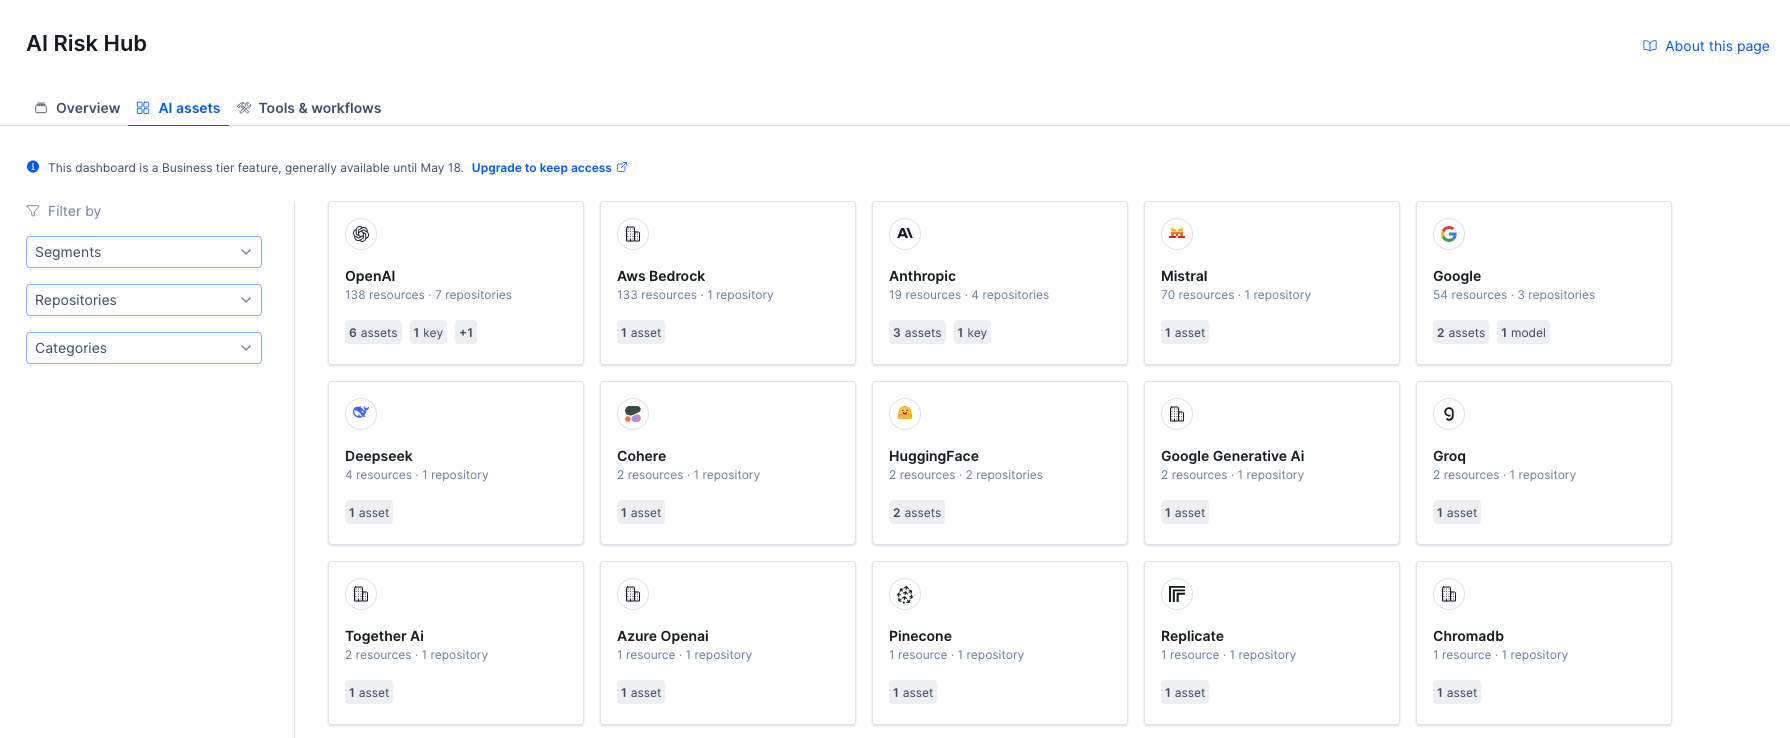The height and width of the screenshot is (738, 1790).
Task: Click the Anthropic logo icon
Action: click(905, 234)
